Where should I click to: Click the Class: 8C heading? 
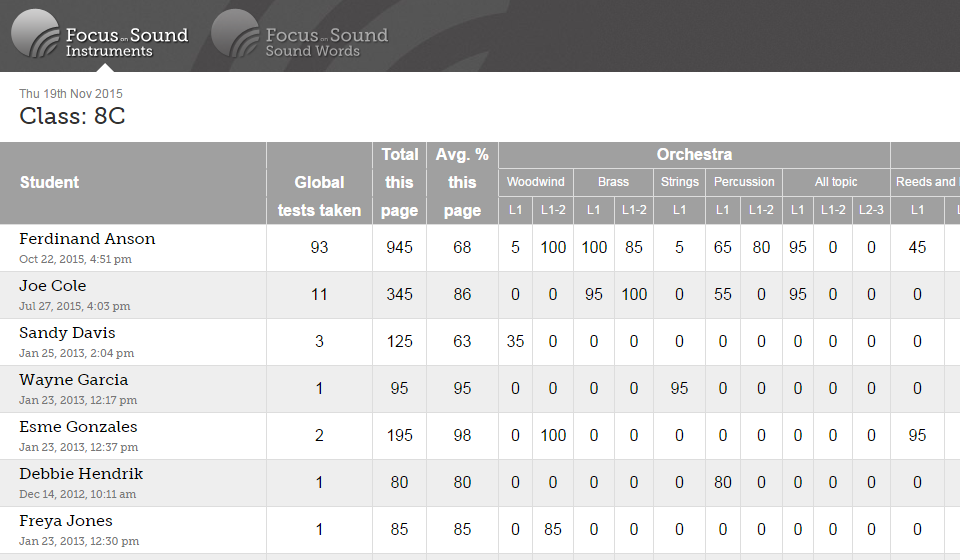pos(72,116)
